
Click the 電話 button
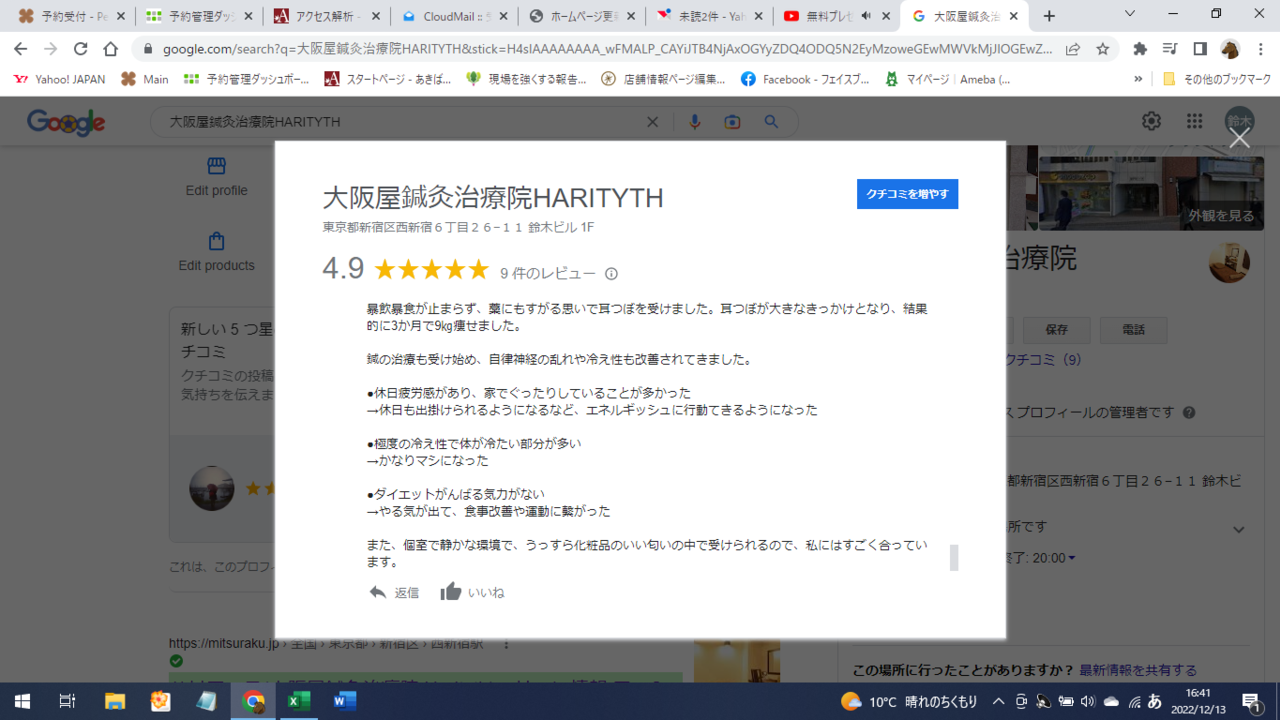(x=1133, y=329)
